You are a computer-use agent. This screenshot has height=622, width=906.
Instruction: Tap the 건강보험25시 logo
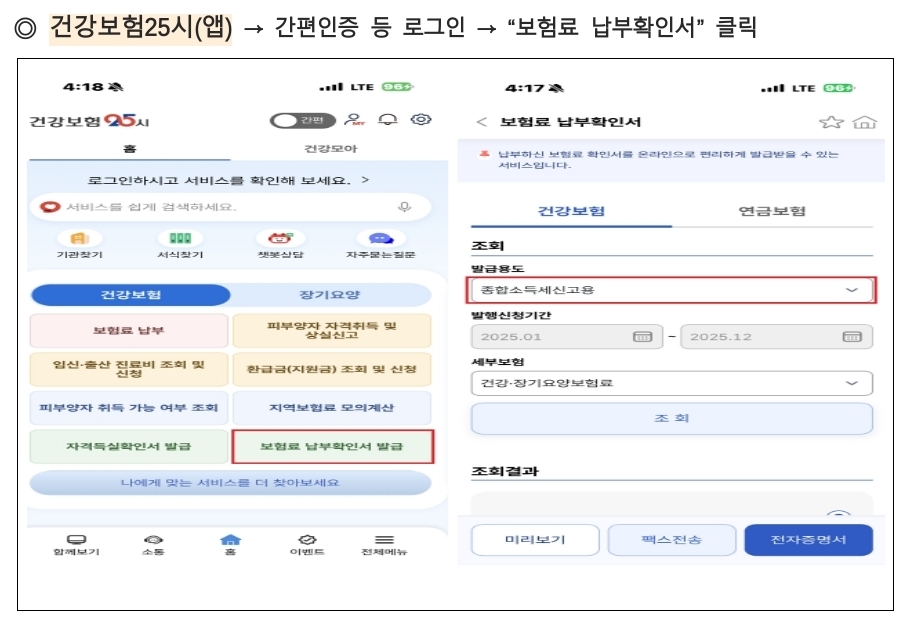(x=90, y=121)
